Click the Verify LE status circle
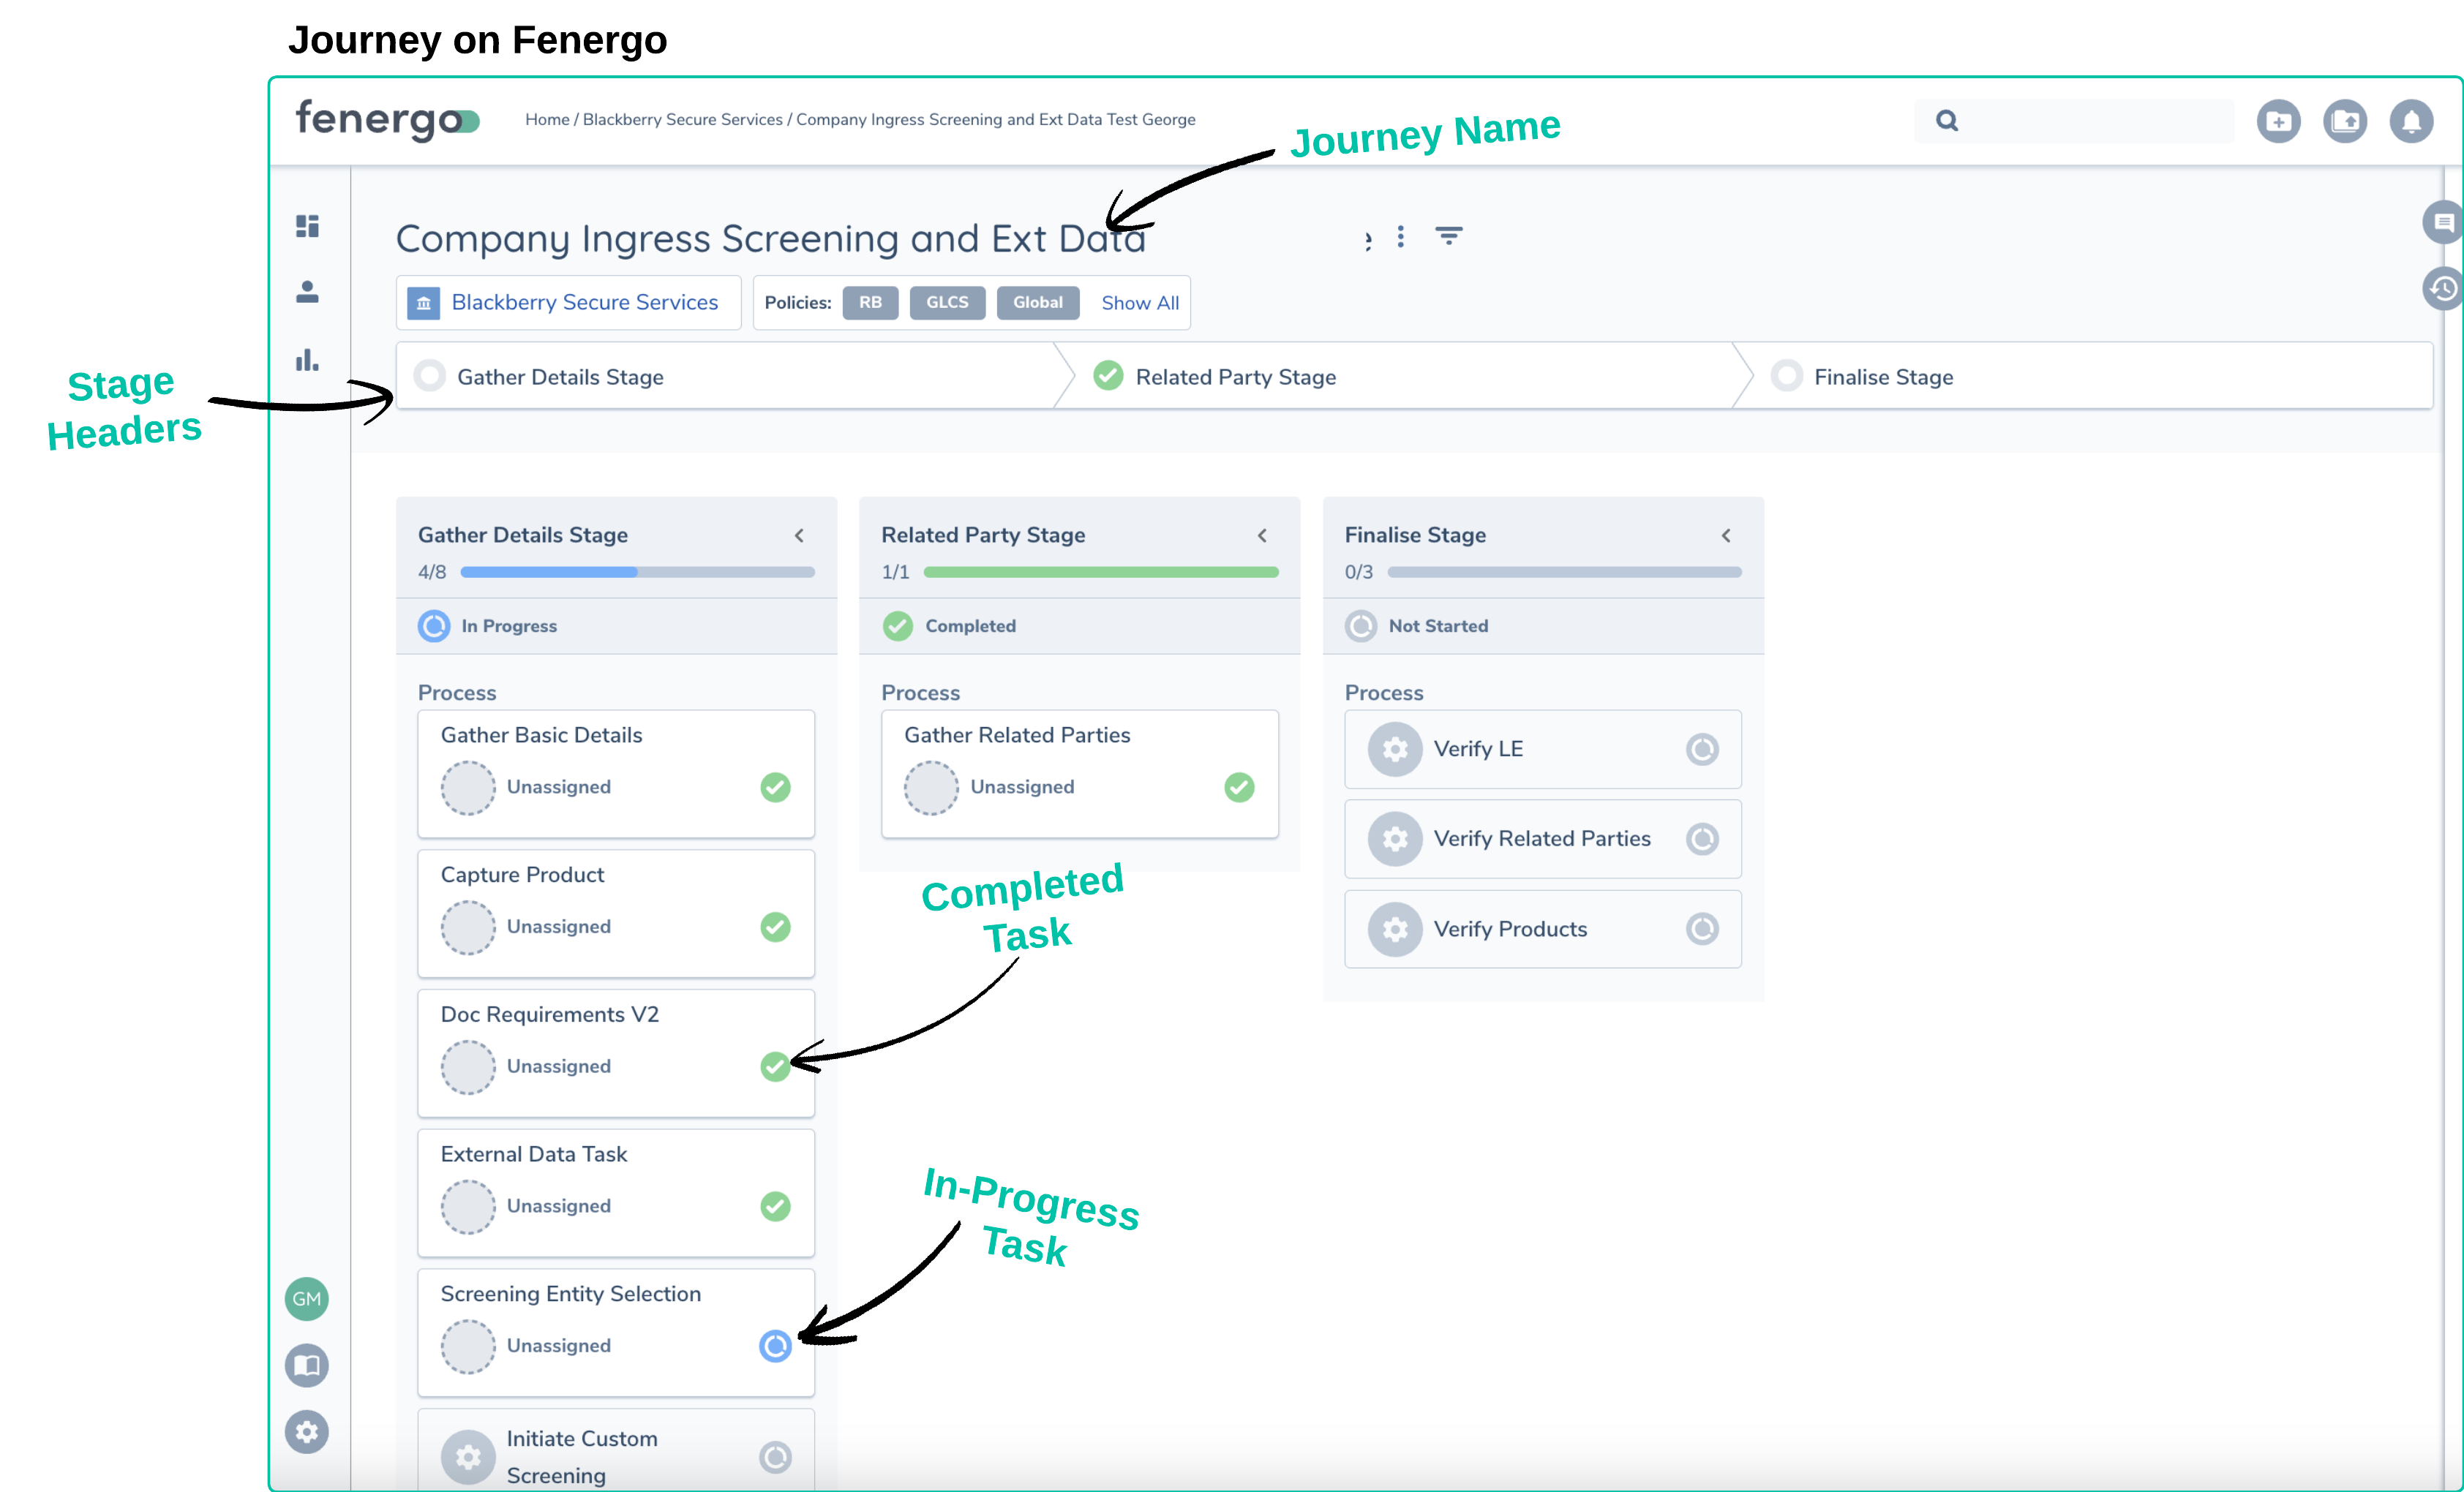 click(x=1701, y=749)
